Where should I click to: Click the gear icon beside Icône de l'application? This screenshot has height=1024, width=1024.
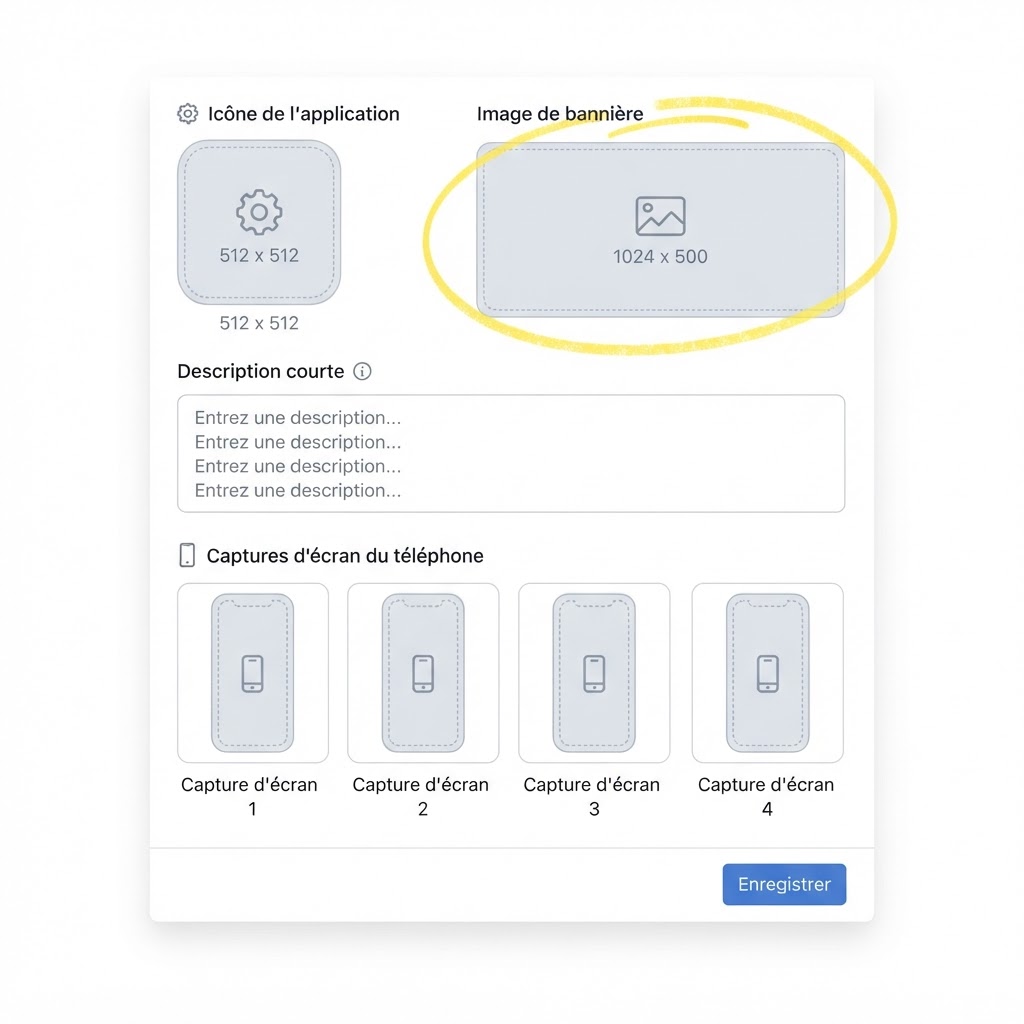[187, 114]
